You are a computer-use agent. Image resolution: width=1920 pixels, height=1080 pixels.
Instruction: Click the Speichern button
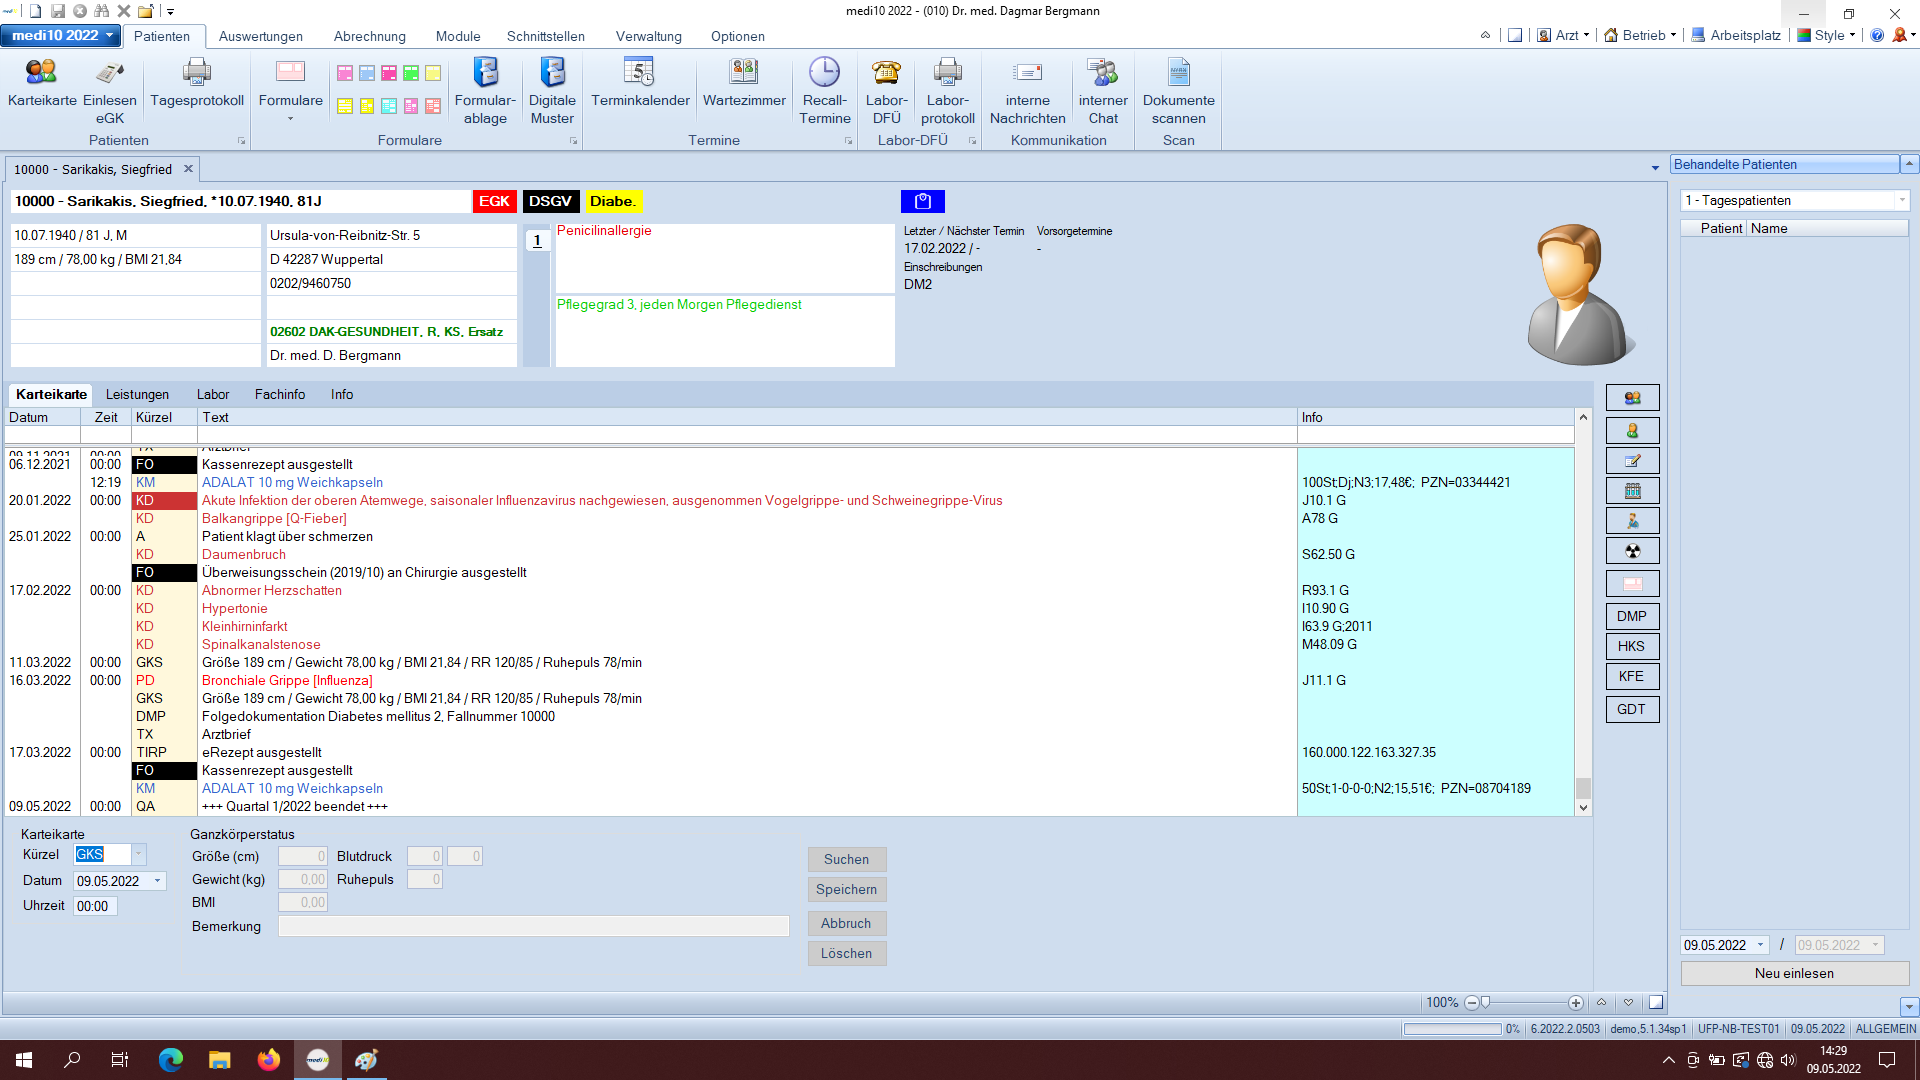pyautogui.click(x=846, y=890)
